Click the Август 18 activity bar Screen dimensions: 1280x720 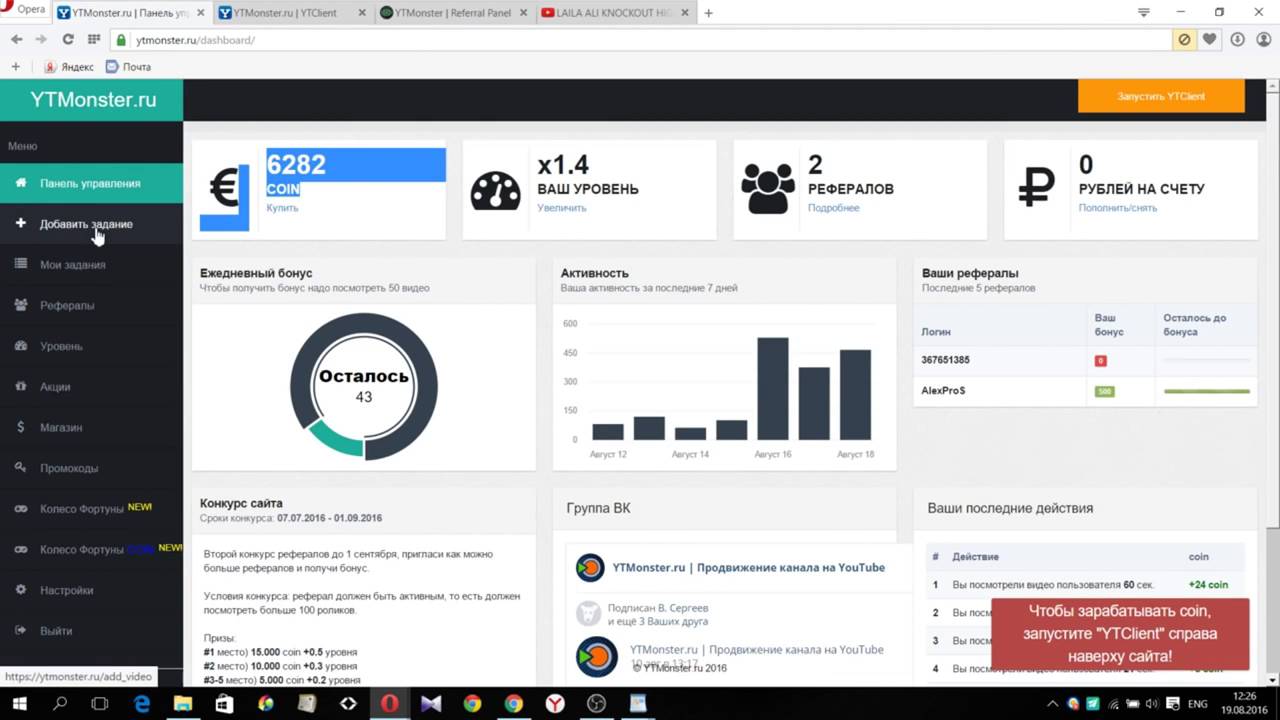[855, 395]
